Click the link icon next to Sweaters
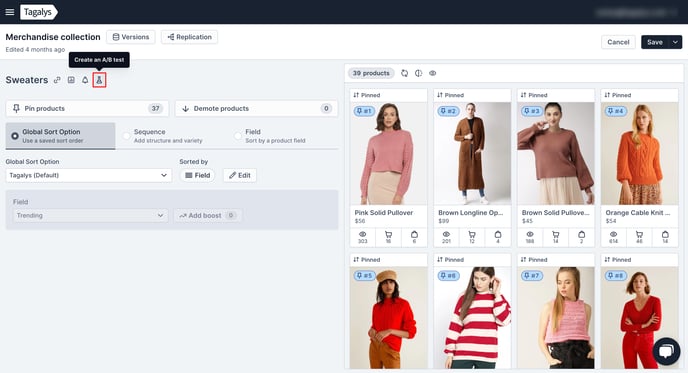The width and height of the screenshot is (688, 373). tap(57, 80)
